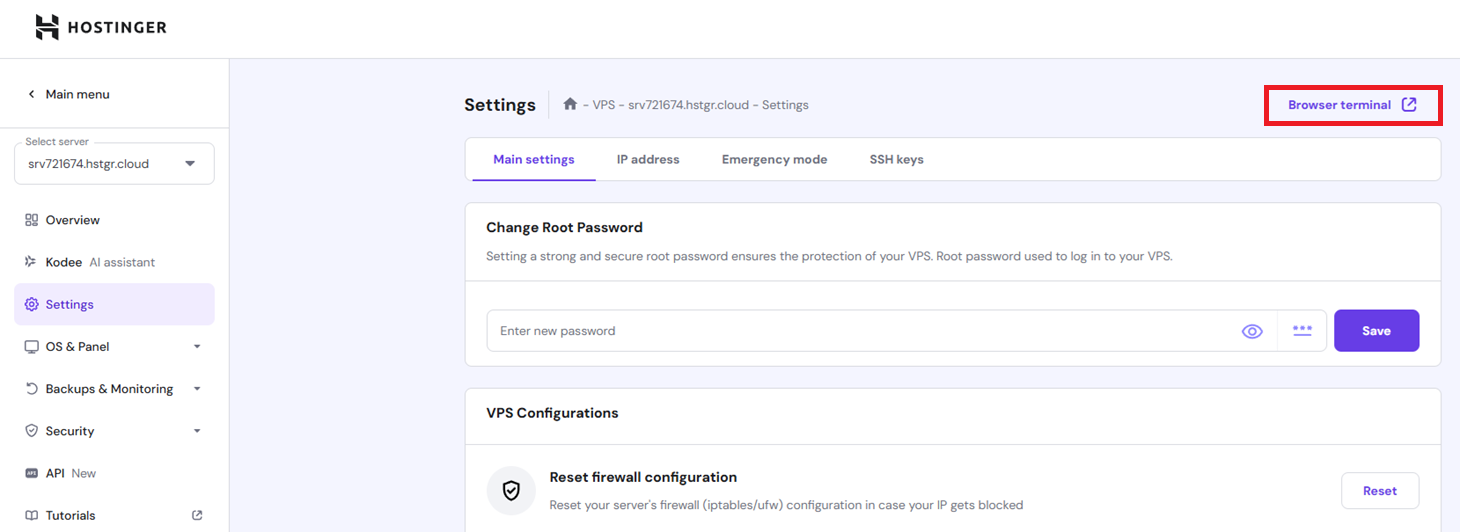Toggle password visibility eye icon

pyautogui.click(x=1252, y=331)
